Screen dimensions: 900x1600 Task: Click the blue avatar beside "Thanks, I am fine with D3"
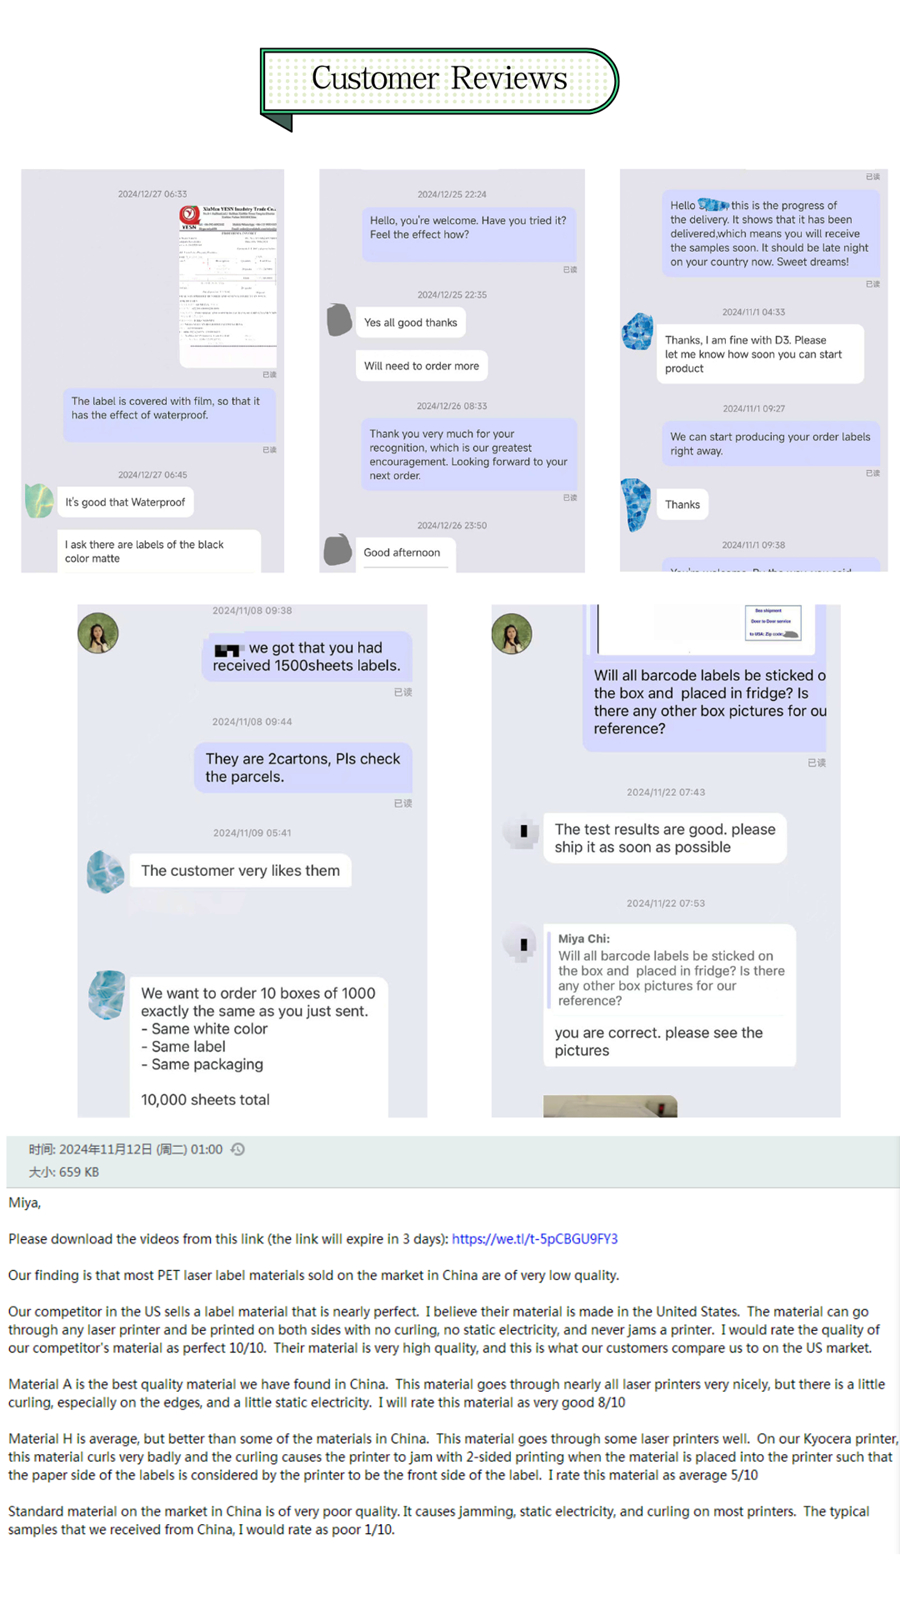pyautogui.click(x=638, y=332)
